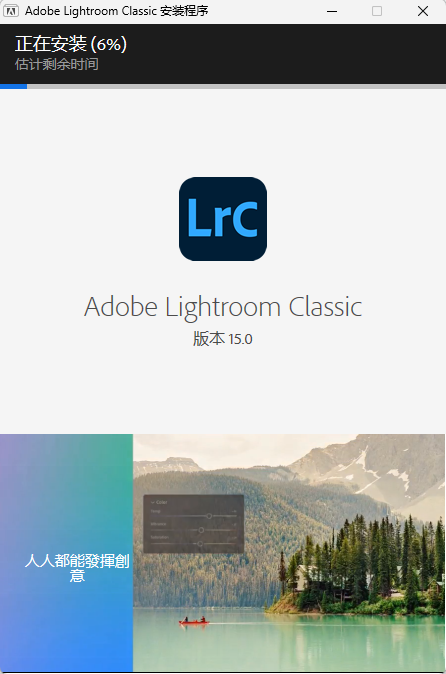Click the Adobe Lightroom Classic product title
The height and width of the screenshot is (674, 446).
click(x=223, y=307)
